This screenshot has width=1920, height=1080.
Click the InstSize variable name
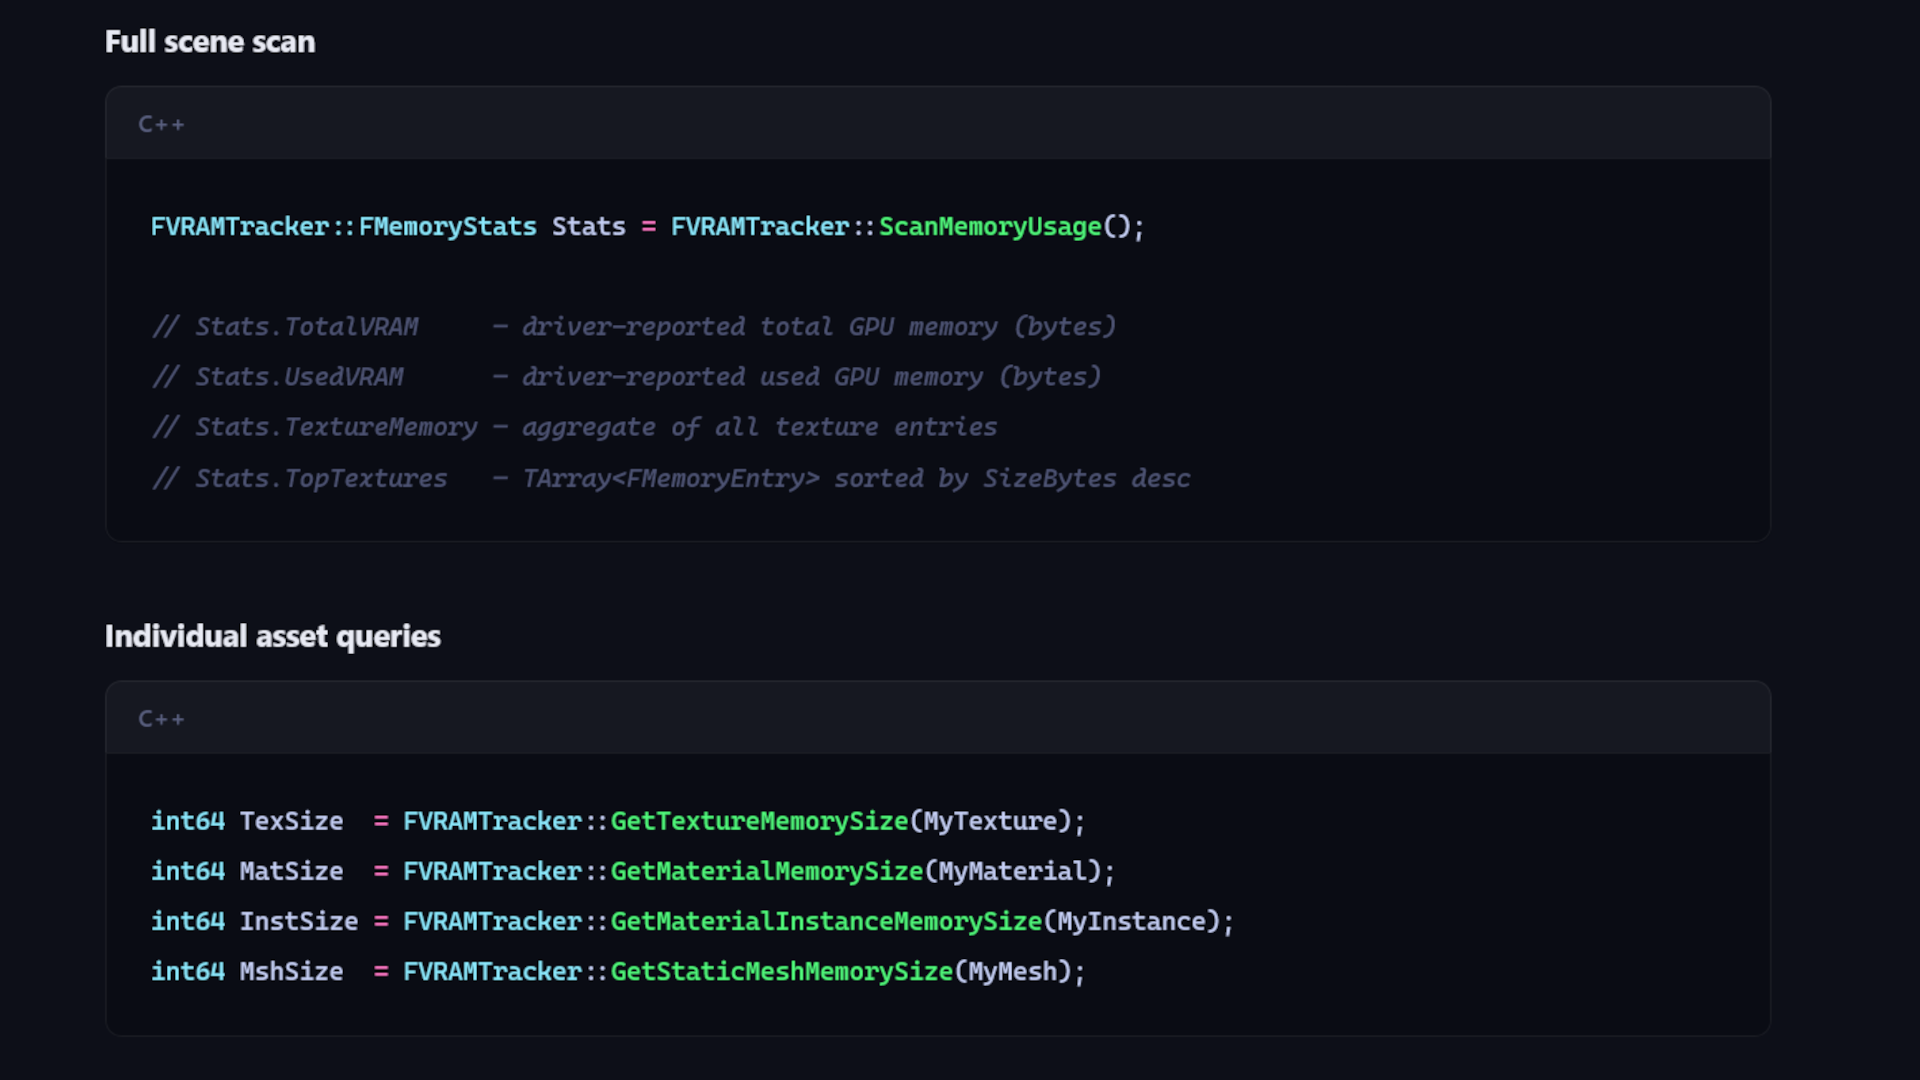(x=299, y=921)
